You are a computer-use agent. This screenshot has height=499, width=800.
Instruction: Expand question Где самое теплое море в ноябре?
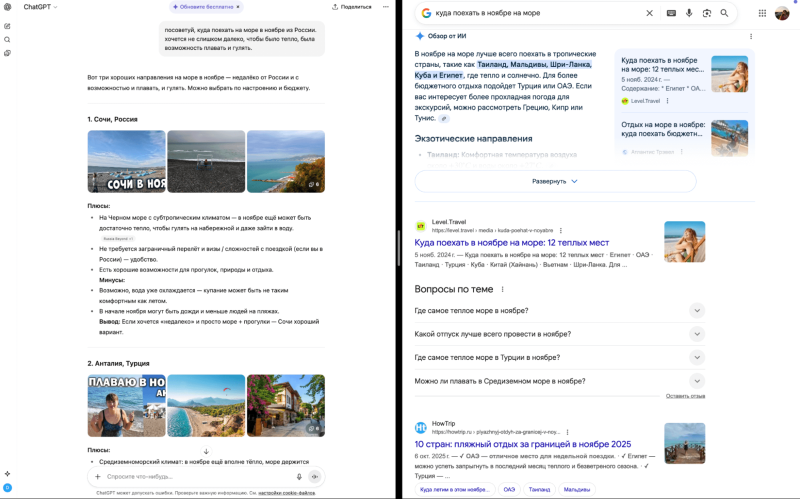coord(560,311)
